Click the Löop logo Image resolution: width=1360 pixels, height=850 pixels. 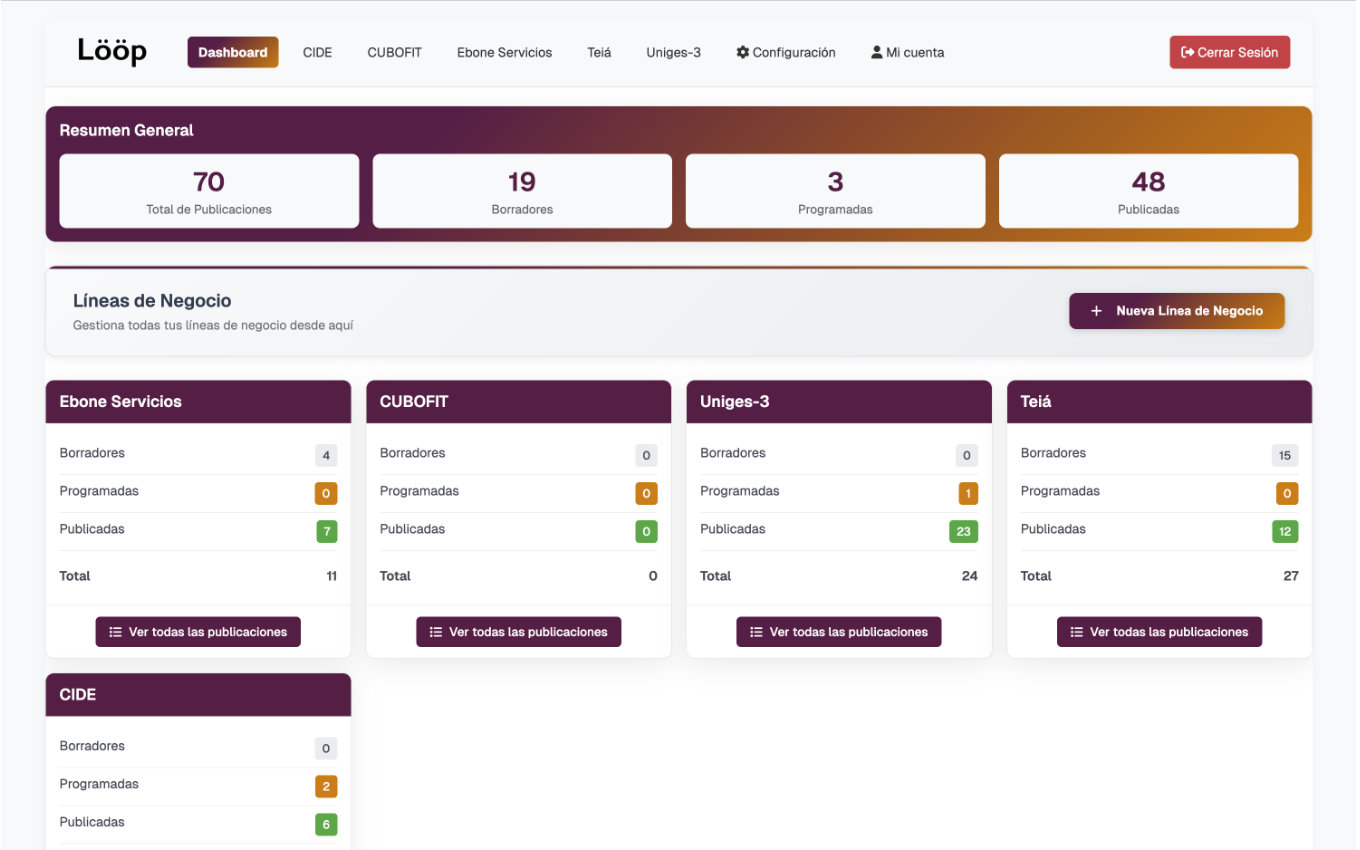pos(112,51)
